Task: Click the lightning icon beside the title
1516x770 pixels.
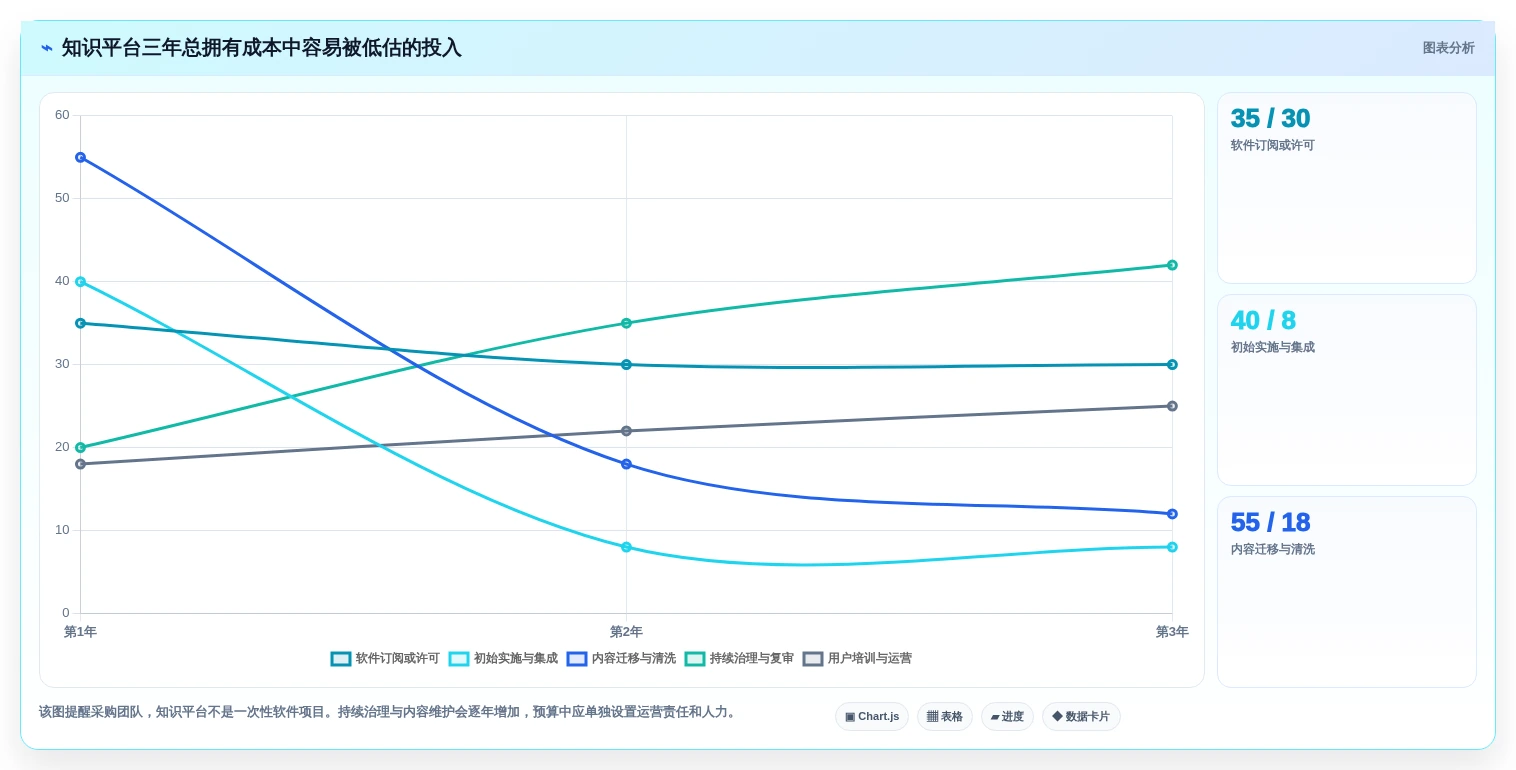Action: (x=47, y=48)
